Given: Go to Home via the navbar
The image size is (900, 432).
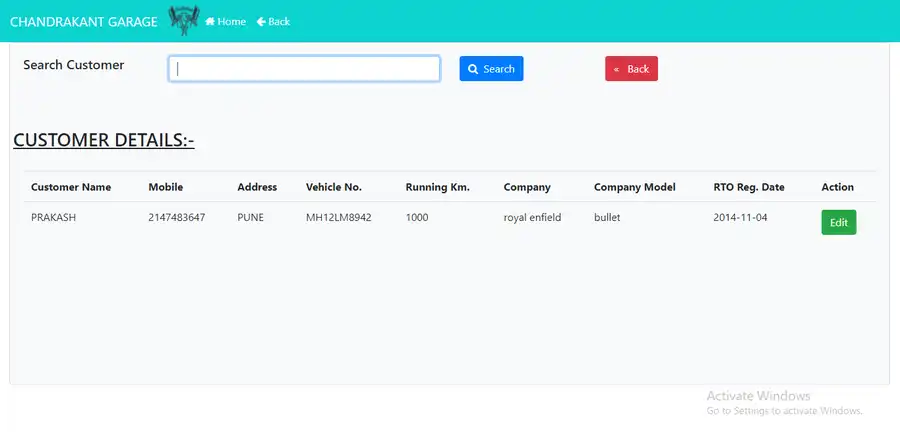Looking at the screenshot, I should pos(225,21).
